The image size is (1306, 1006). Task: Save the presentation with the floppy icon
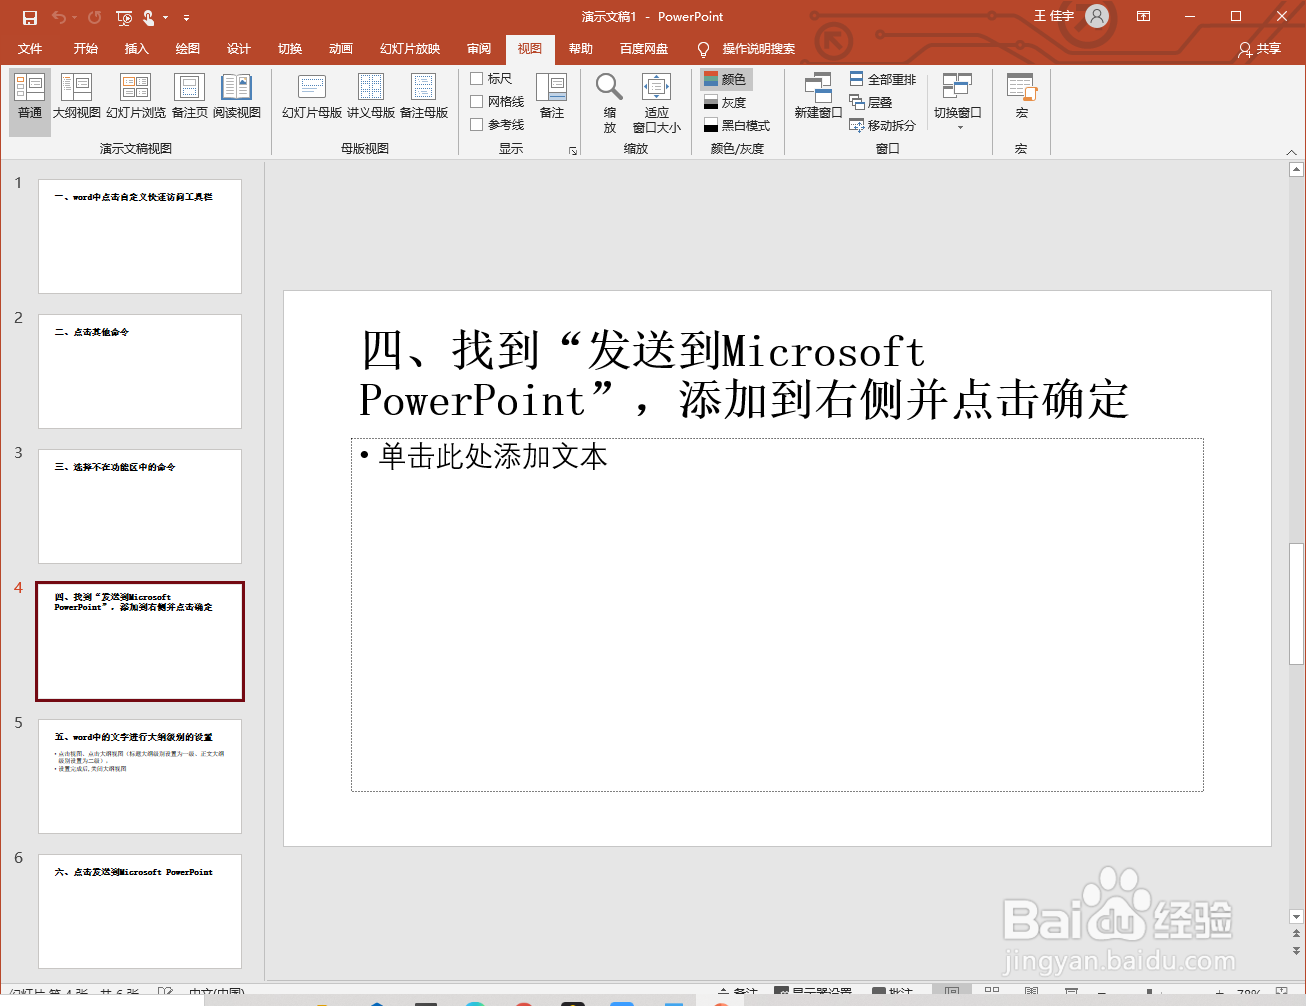point(29,17)
